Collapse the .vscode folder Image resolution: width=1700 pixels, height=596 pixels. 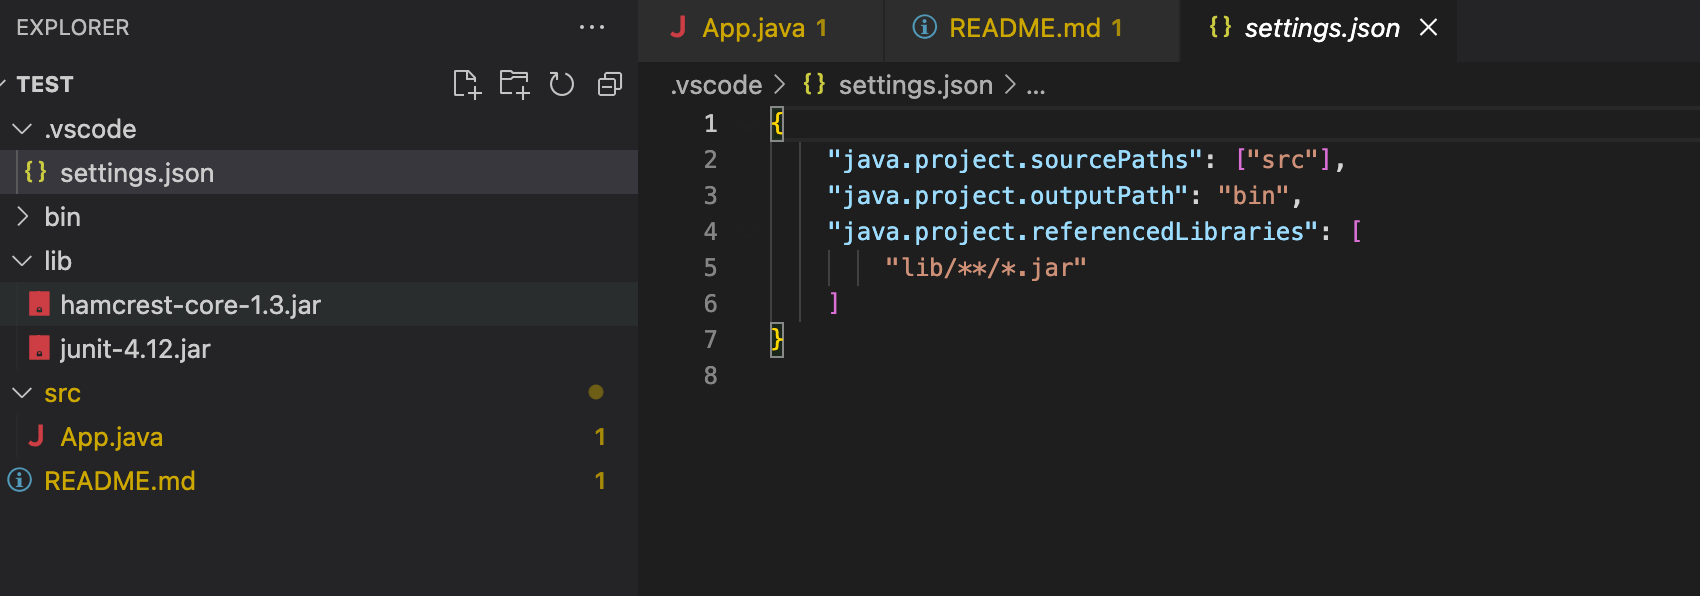click(22, 129)
